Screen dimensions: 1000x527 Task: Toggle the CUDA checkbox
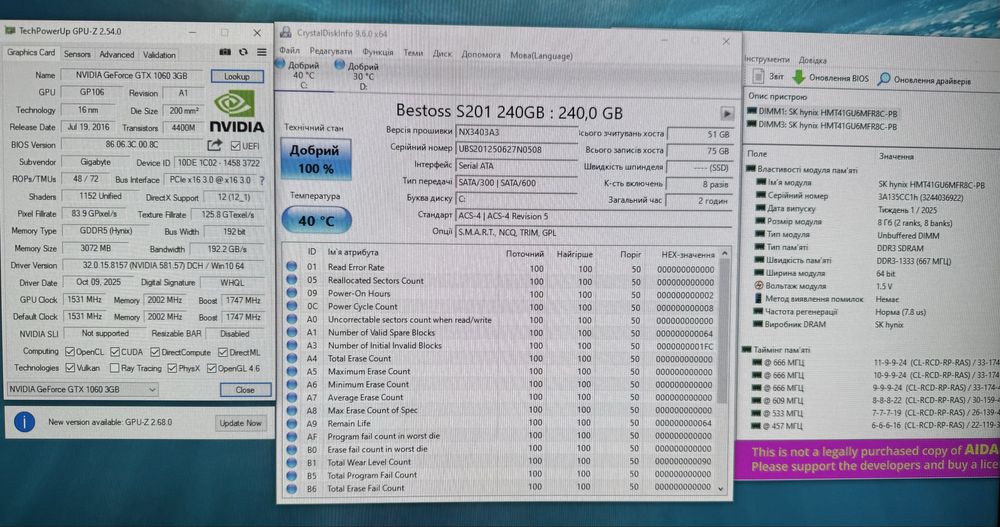[x=115, y=352]
